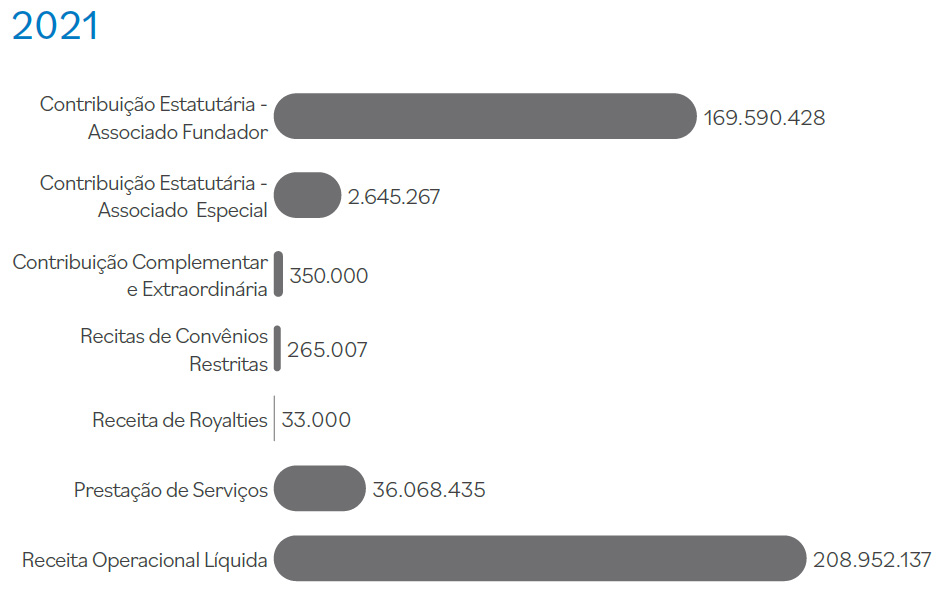Select the Contribuição Estatutária - Associado Fundador label

[154, 118]
